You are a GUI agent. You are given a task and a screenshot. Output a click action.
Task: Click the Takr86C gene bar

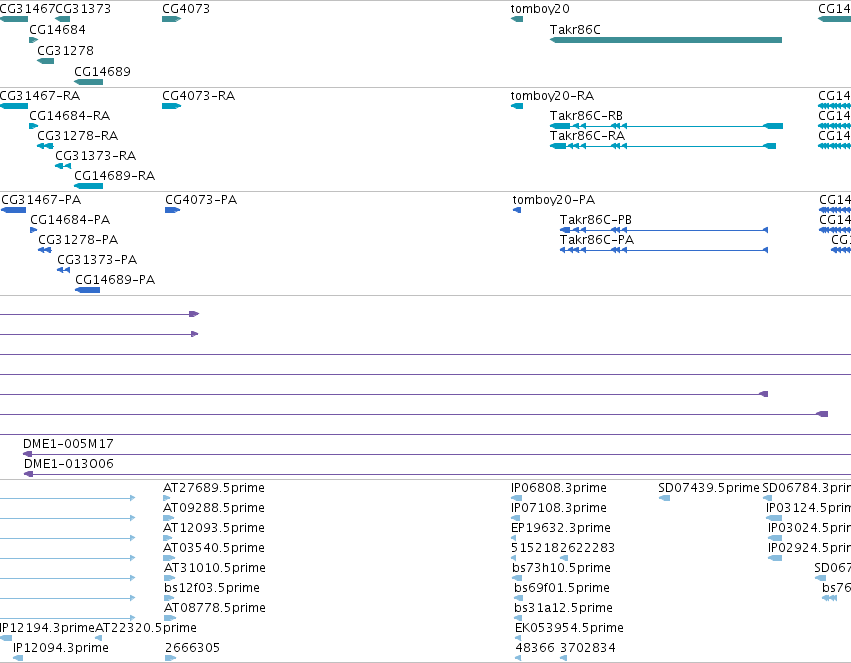(x=665, y=40)
